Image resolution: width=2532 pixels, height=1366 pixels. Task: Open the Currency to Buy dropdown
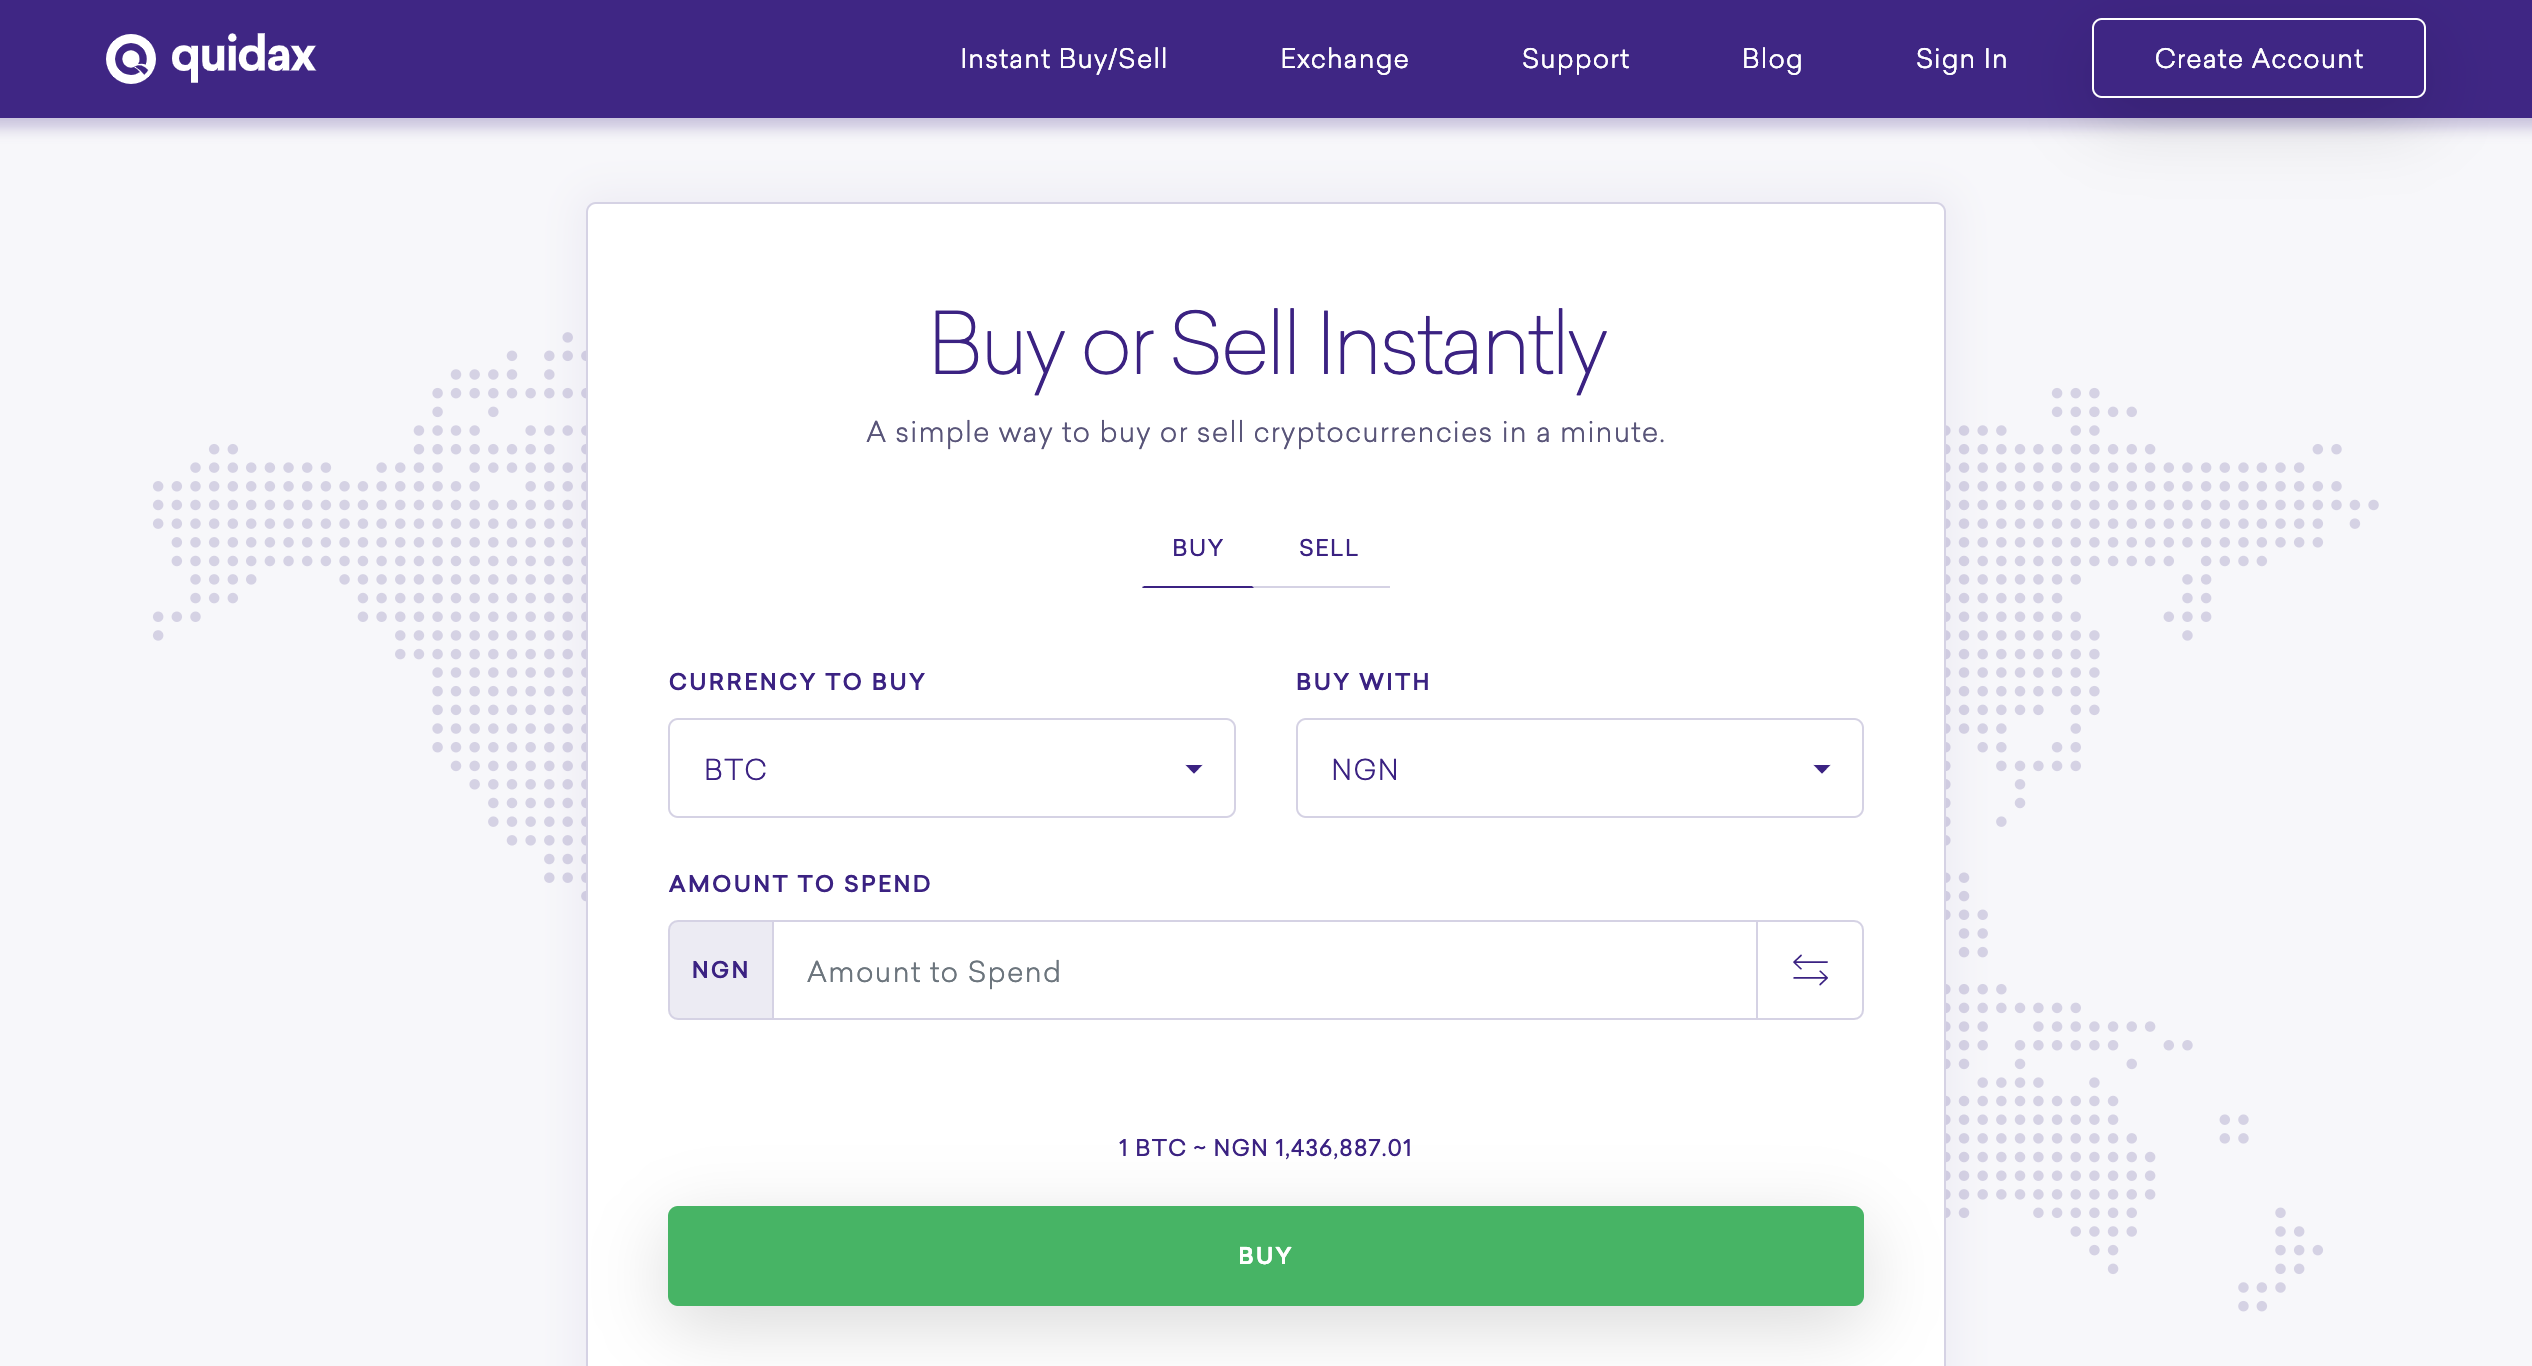coord(950,768)
